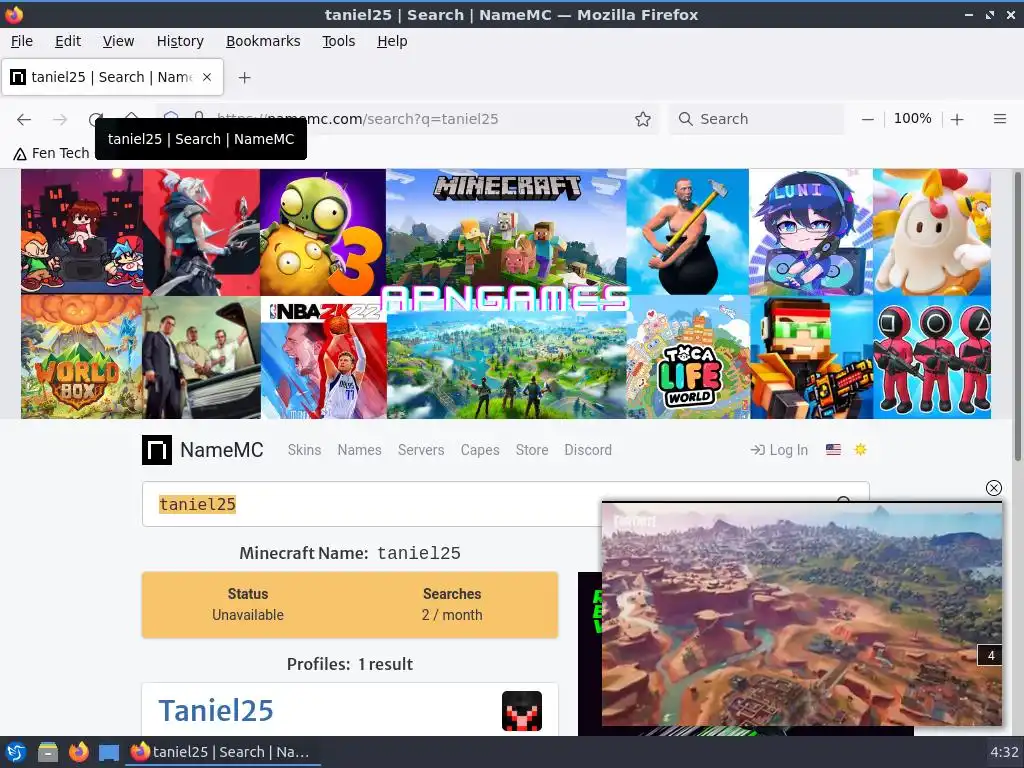Viewport: 1024px width, 768px height.
Task: Open the taskbar file manager icon
Action: pos(48,752)
